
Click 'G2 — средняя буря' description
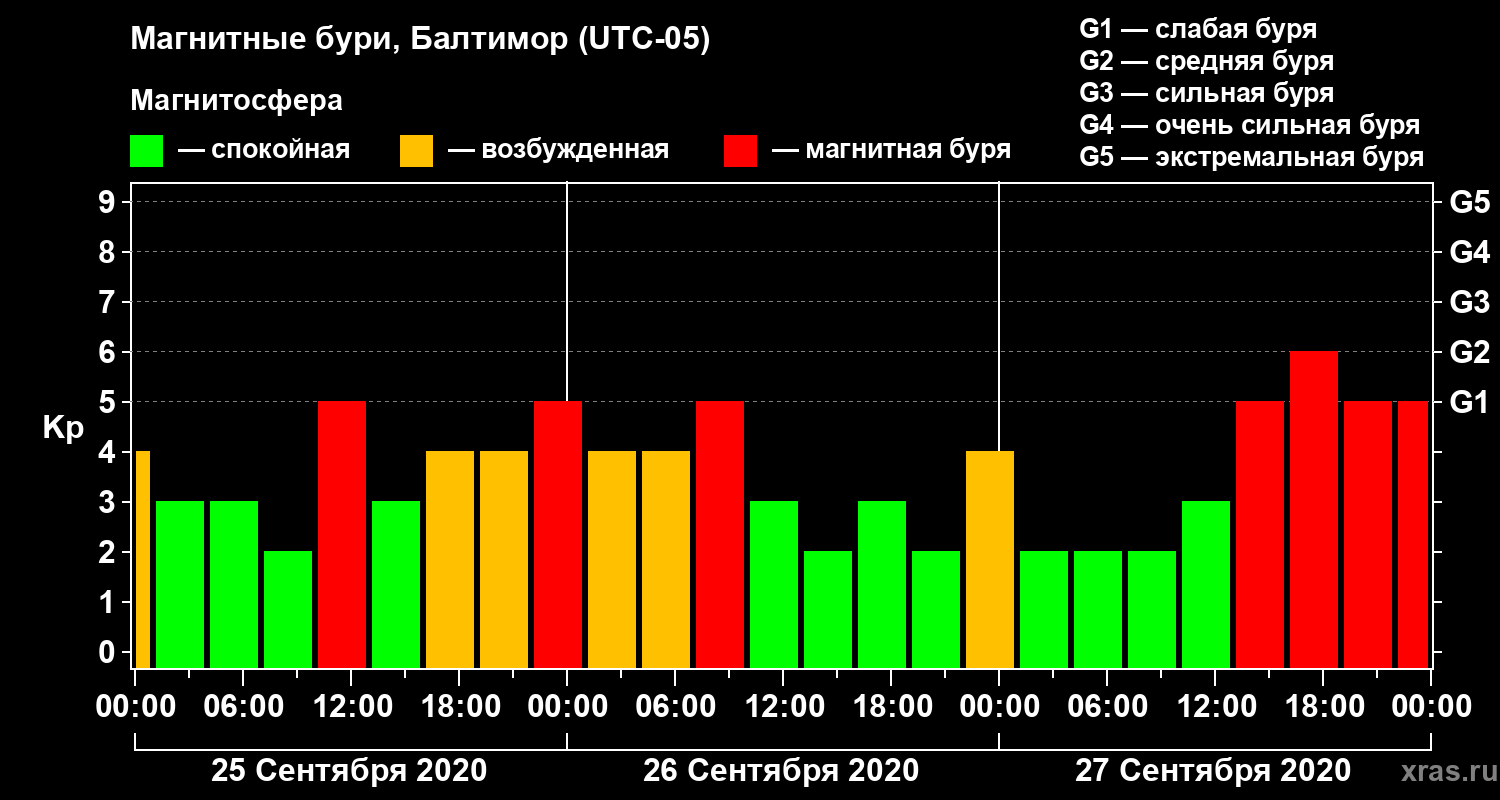pos(1206,61)
